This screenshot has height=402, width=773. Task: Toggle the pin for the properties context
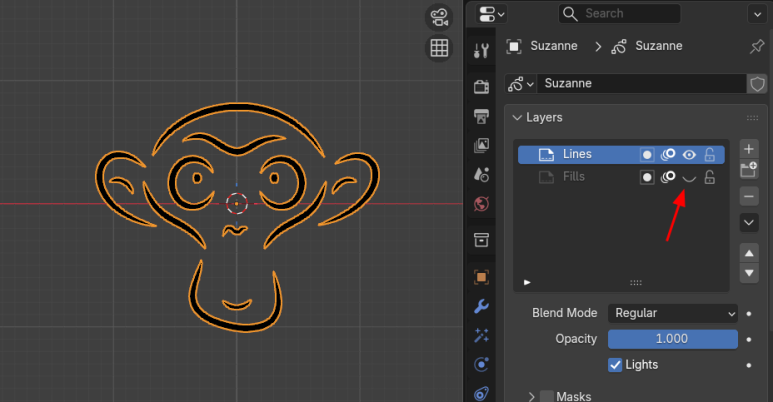pos(757,46)
